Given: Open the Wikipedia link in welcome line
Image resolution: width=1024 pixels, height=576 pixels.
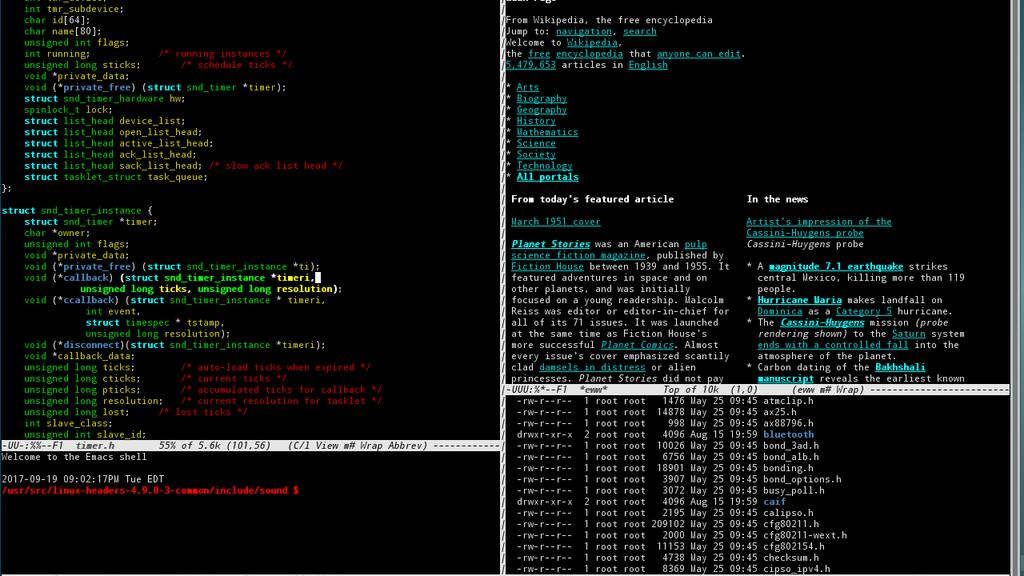Looking at the screenshot, I should [x=592, y=42].
